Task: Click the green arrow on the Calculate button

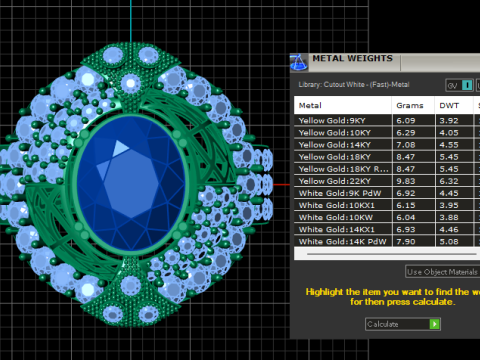Action: pyautogui.click(x=434, y=324)
